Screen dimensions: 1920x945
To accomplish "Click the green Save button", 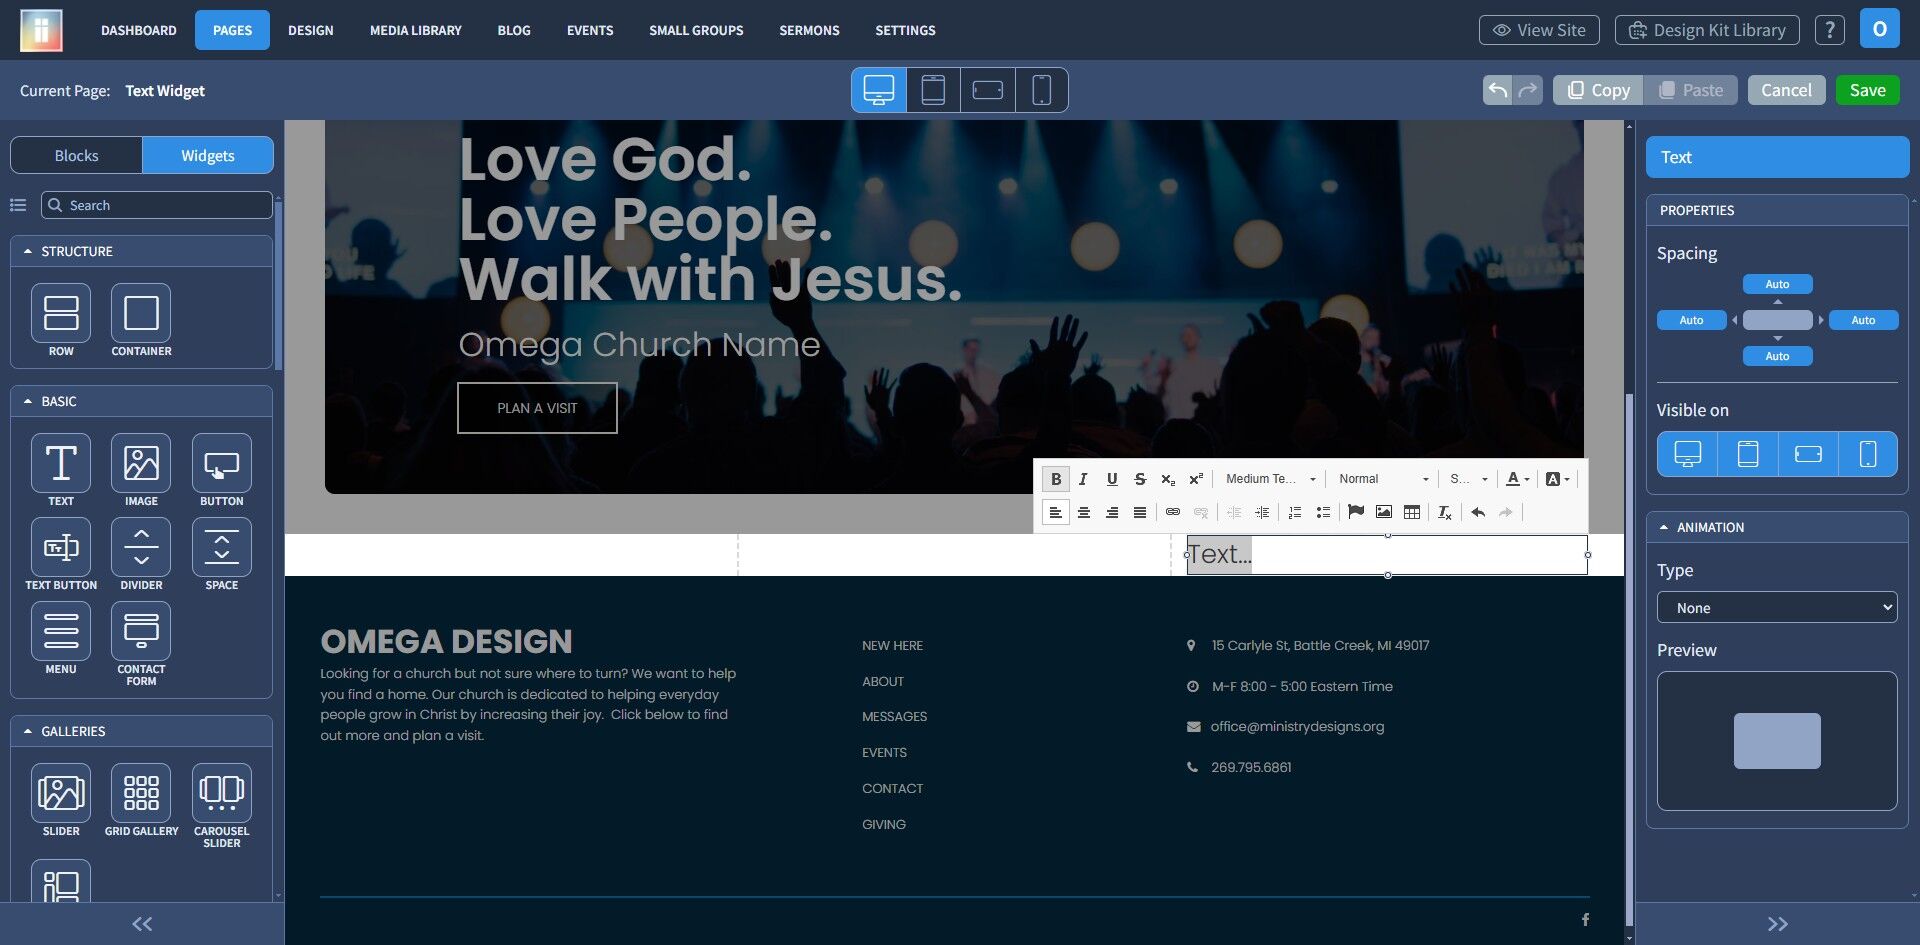I will pos(1867,90).
